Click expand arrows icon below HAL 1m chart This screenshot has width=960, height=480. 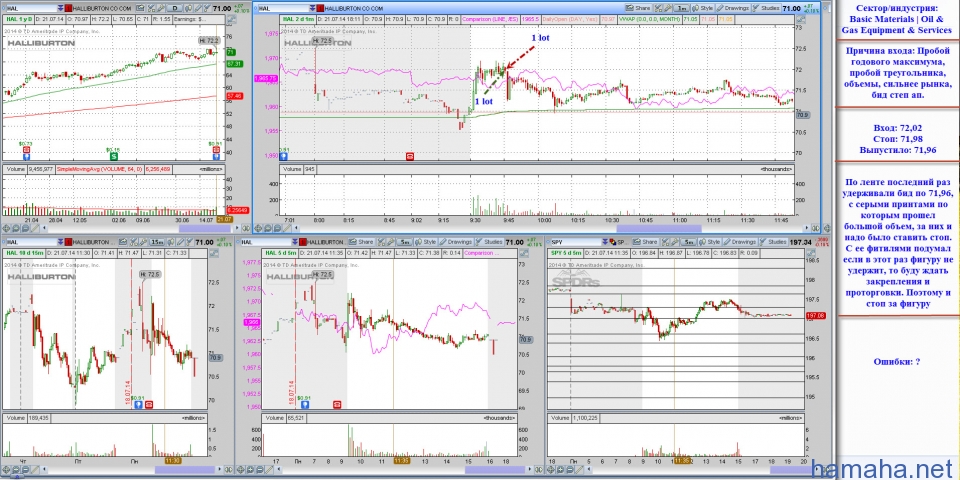[x=815, y=228]
